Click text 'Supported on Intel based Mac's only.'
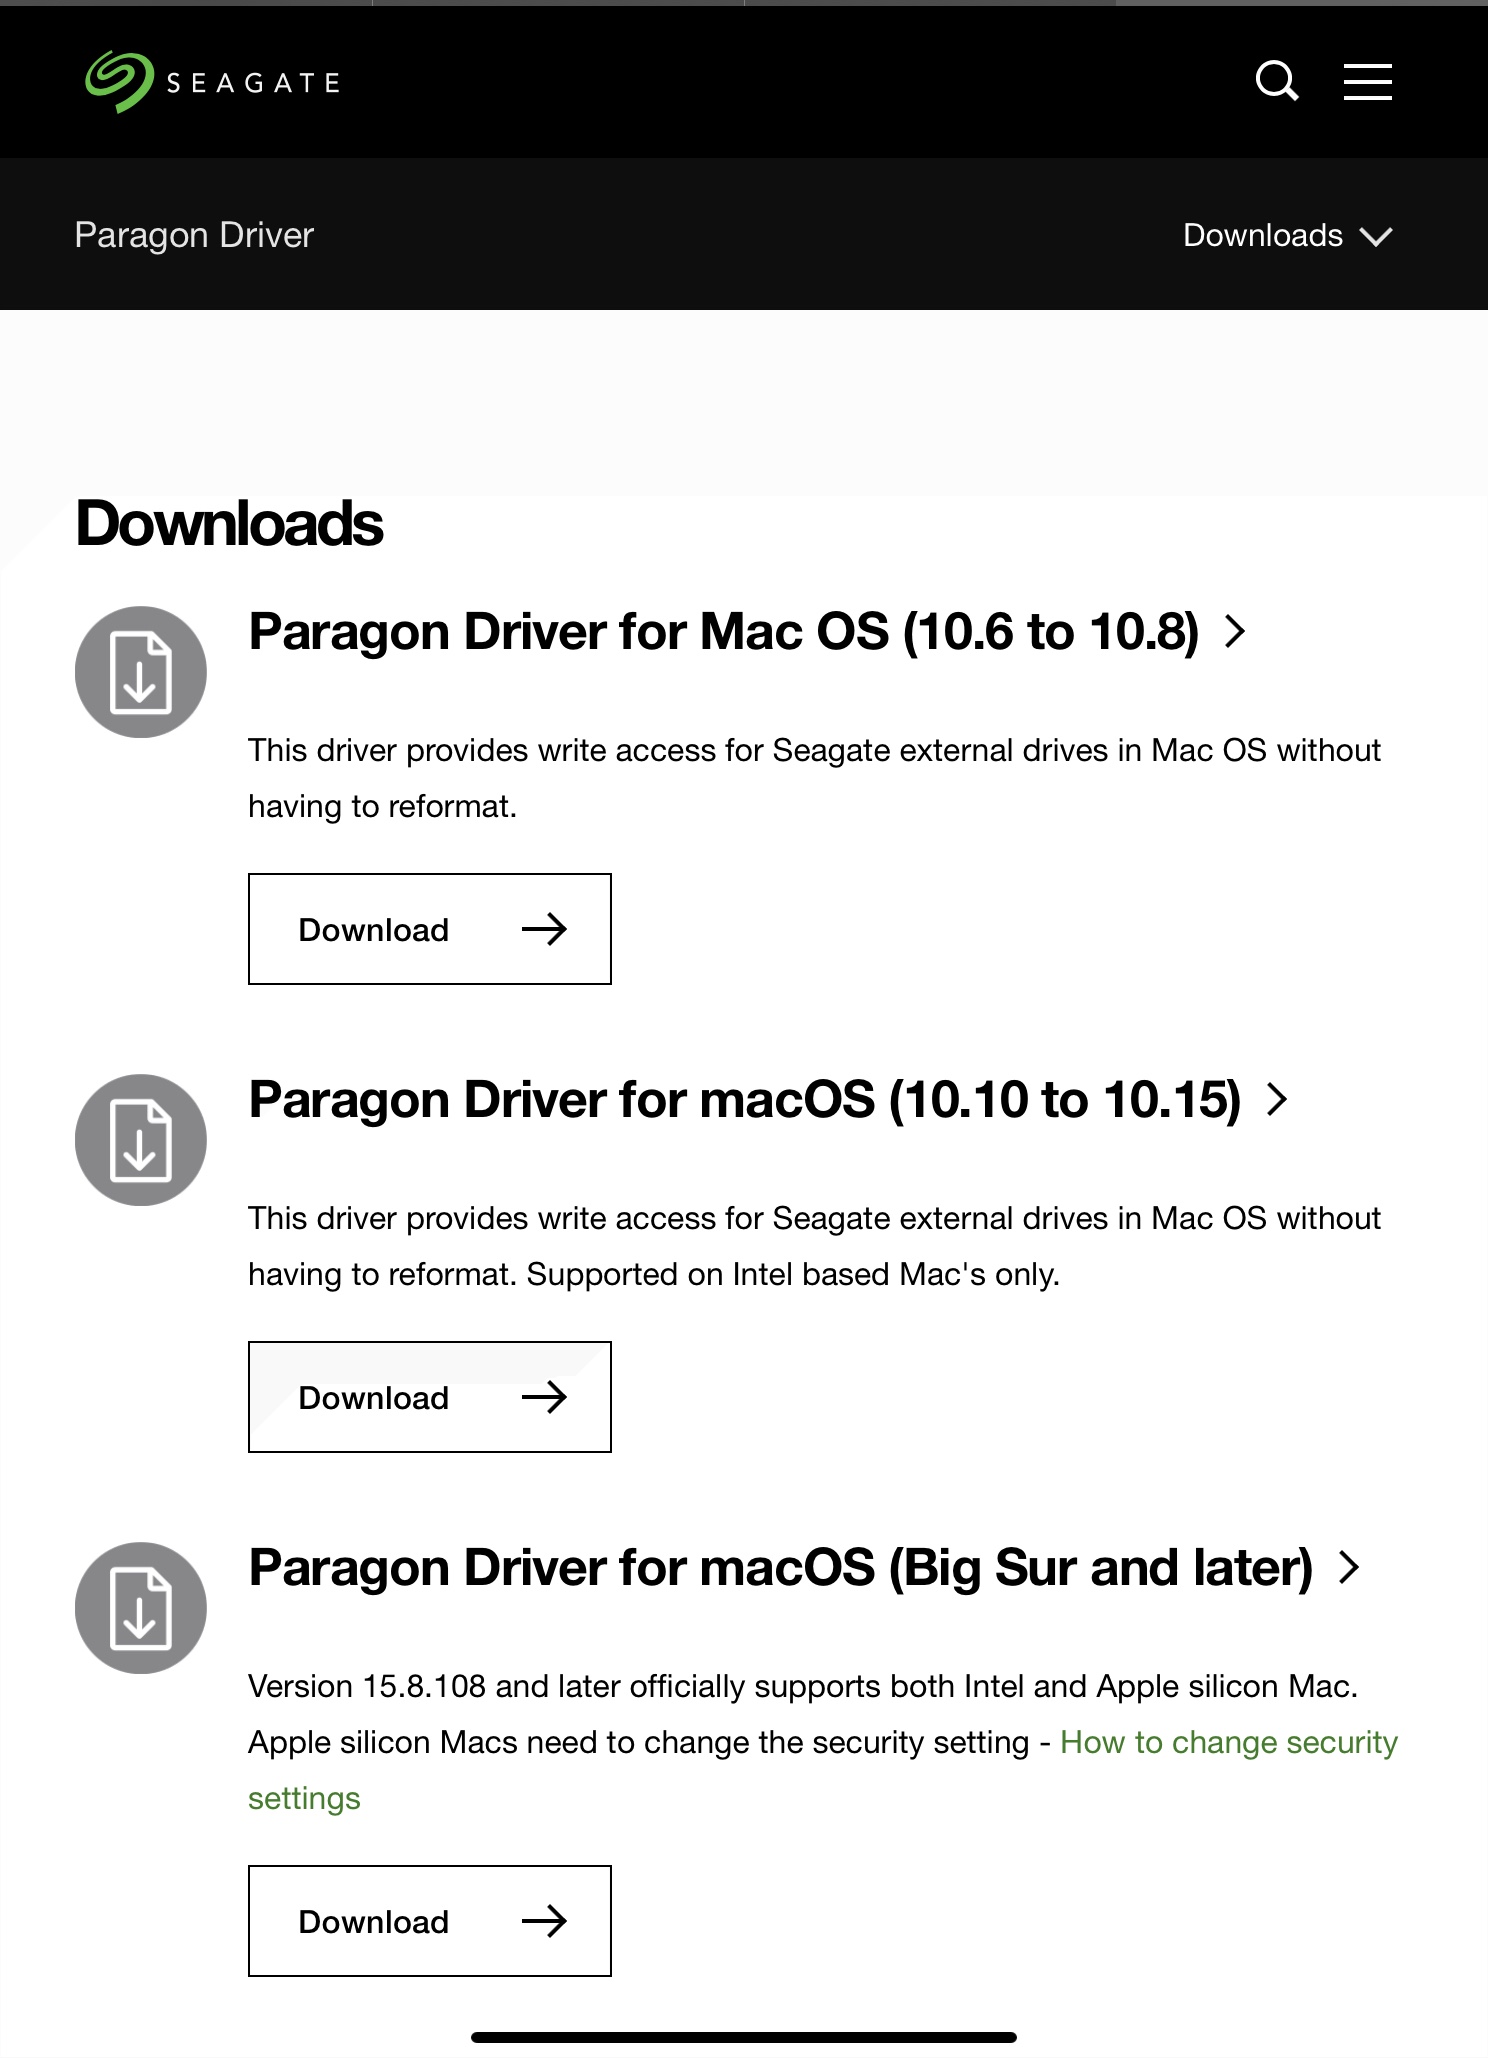Image resolution: width=1488 pixels, height=2058 pixels. [x=793, y=1275]
